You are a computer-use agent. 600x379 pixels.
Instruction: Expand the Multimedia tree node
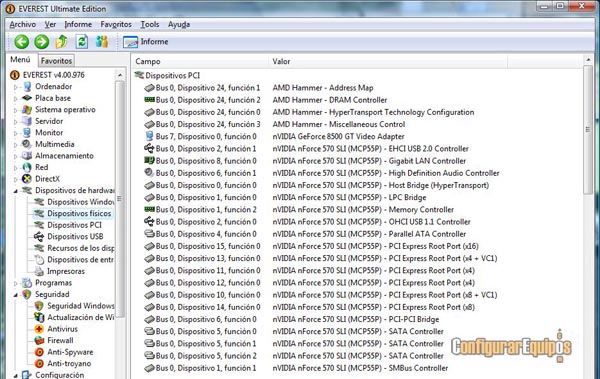16,145
